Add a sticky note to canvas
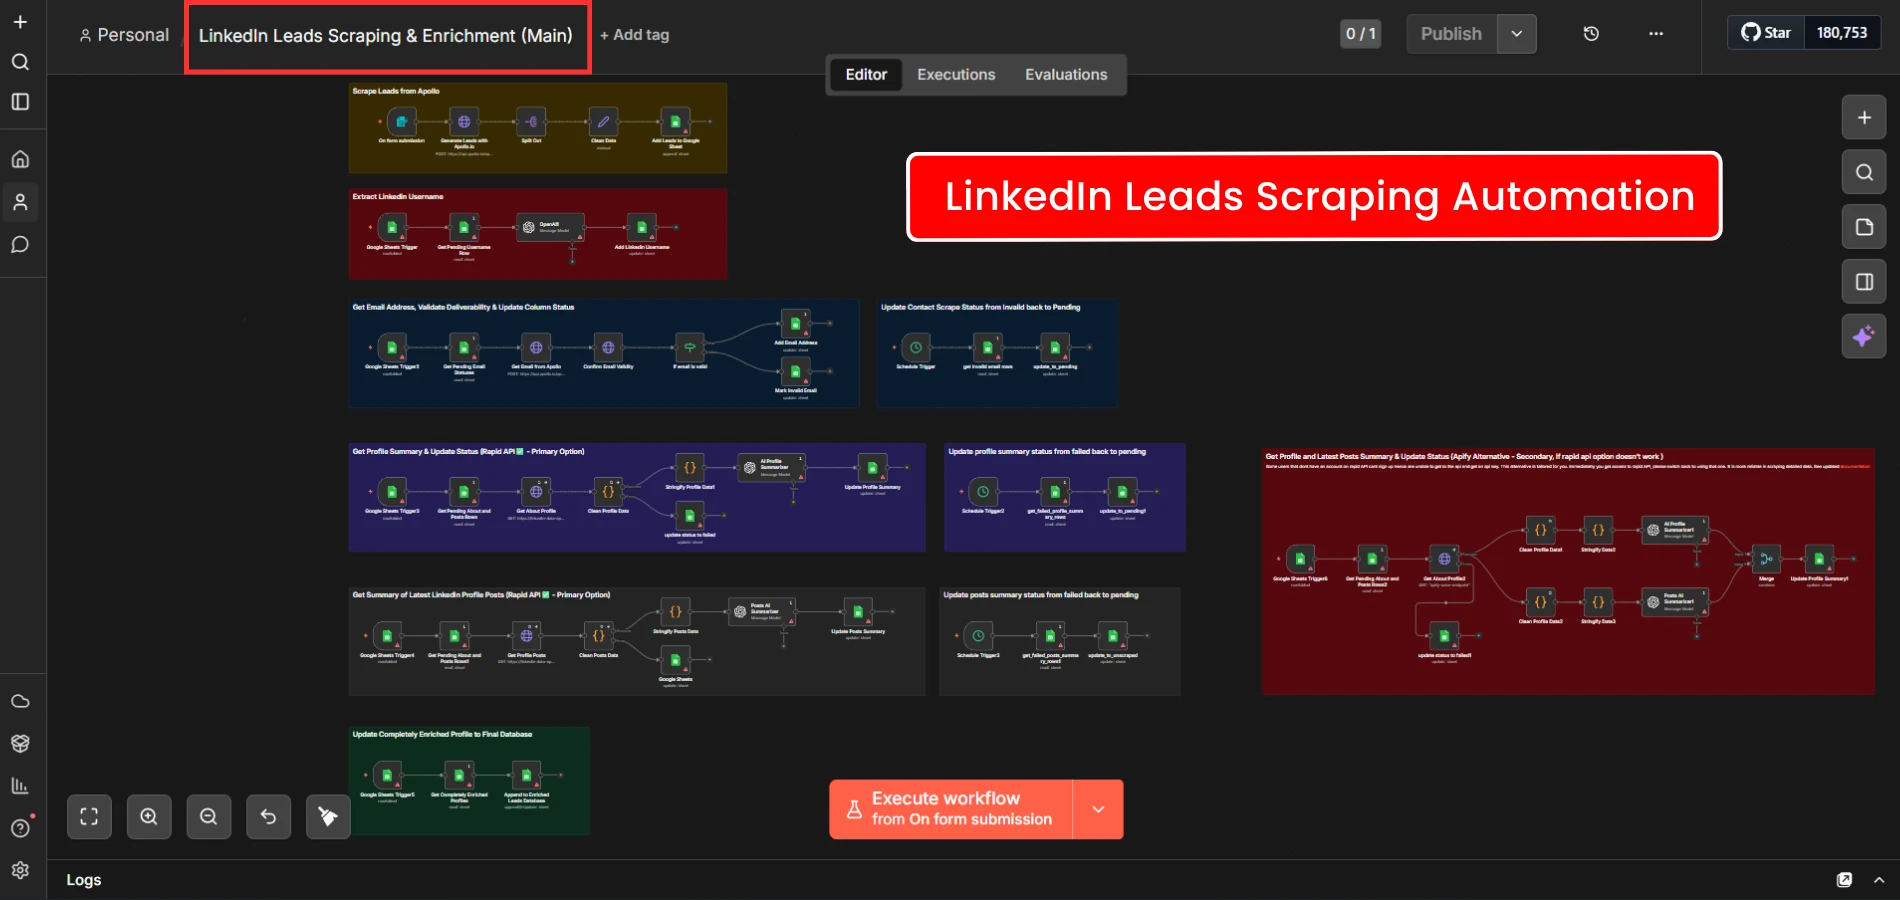 tap(1864, 227)
